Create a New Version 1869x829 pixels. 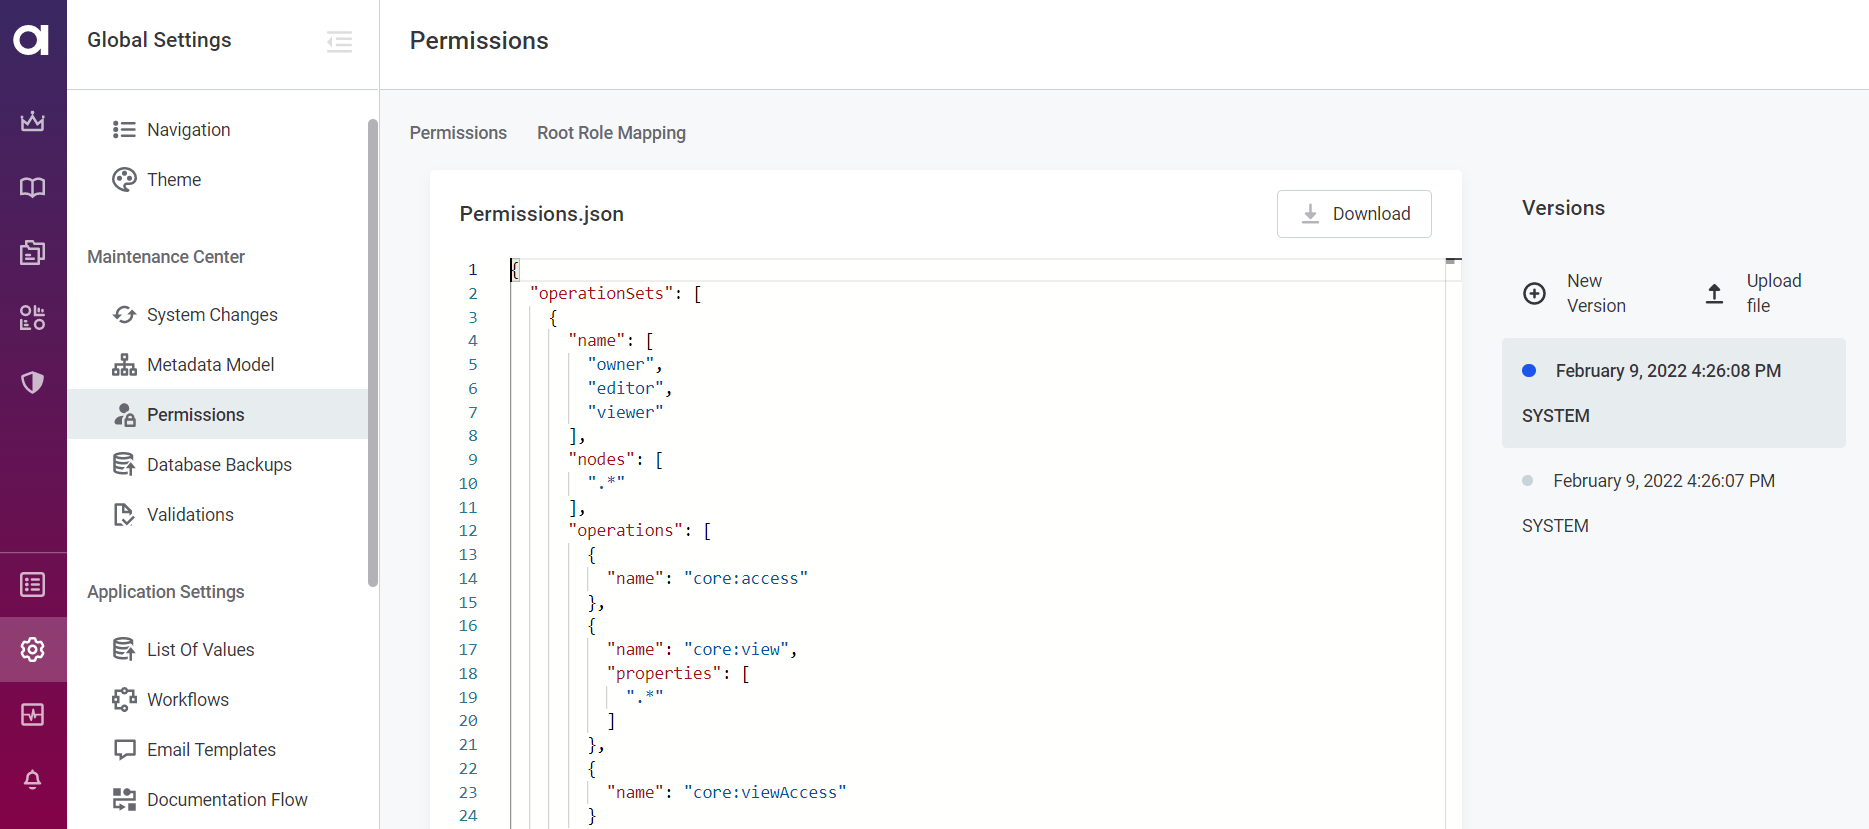tap(1596, 293)
